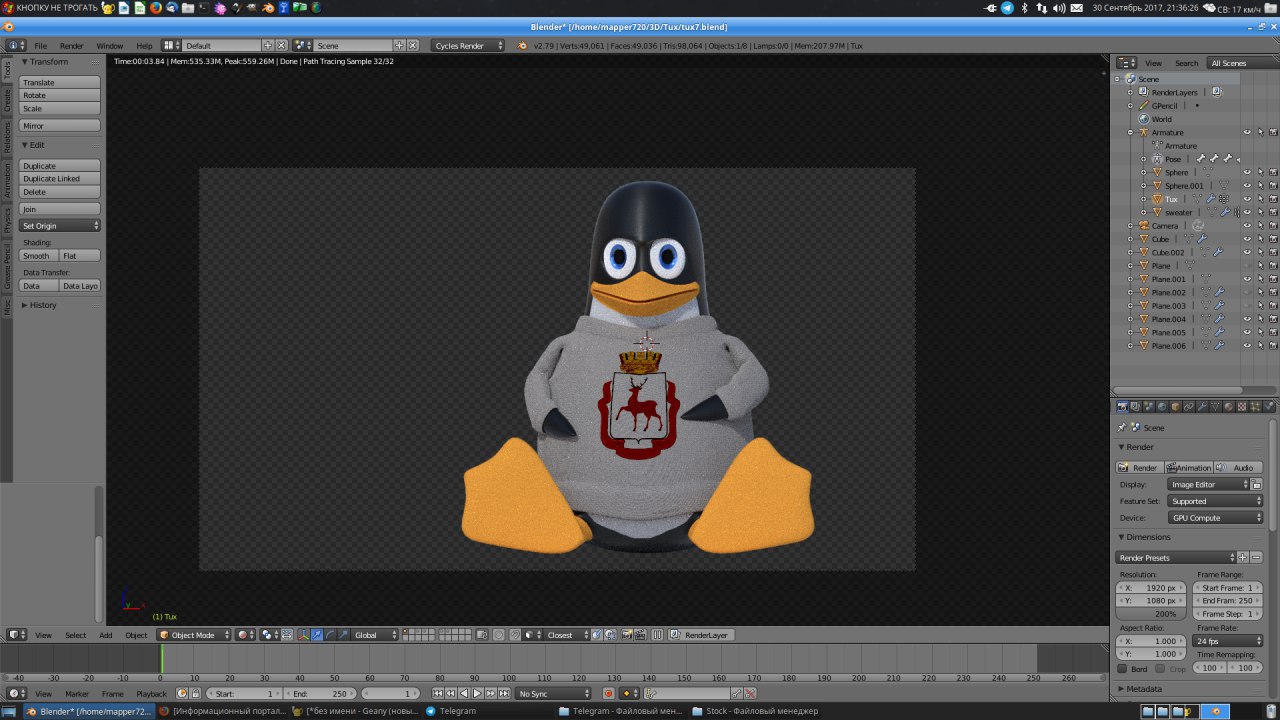Open the Material properties tab
This screenshot has width=1280, height=720.
(x=1228, y=407)
